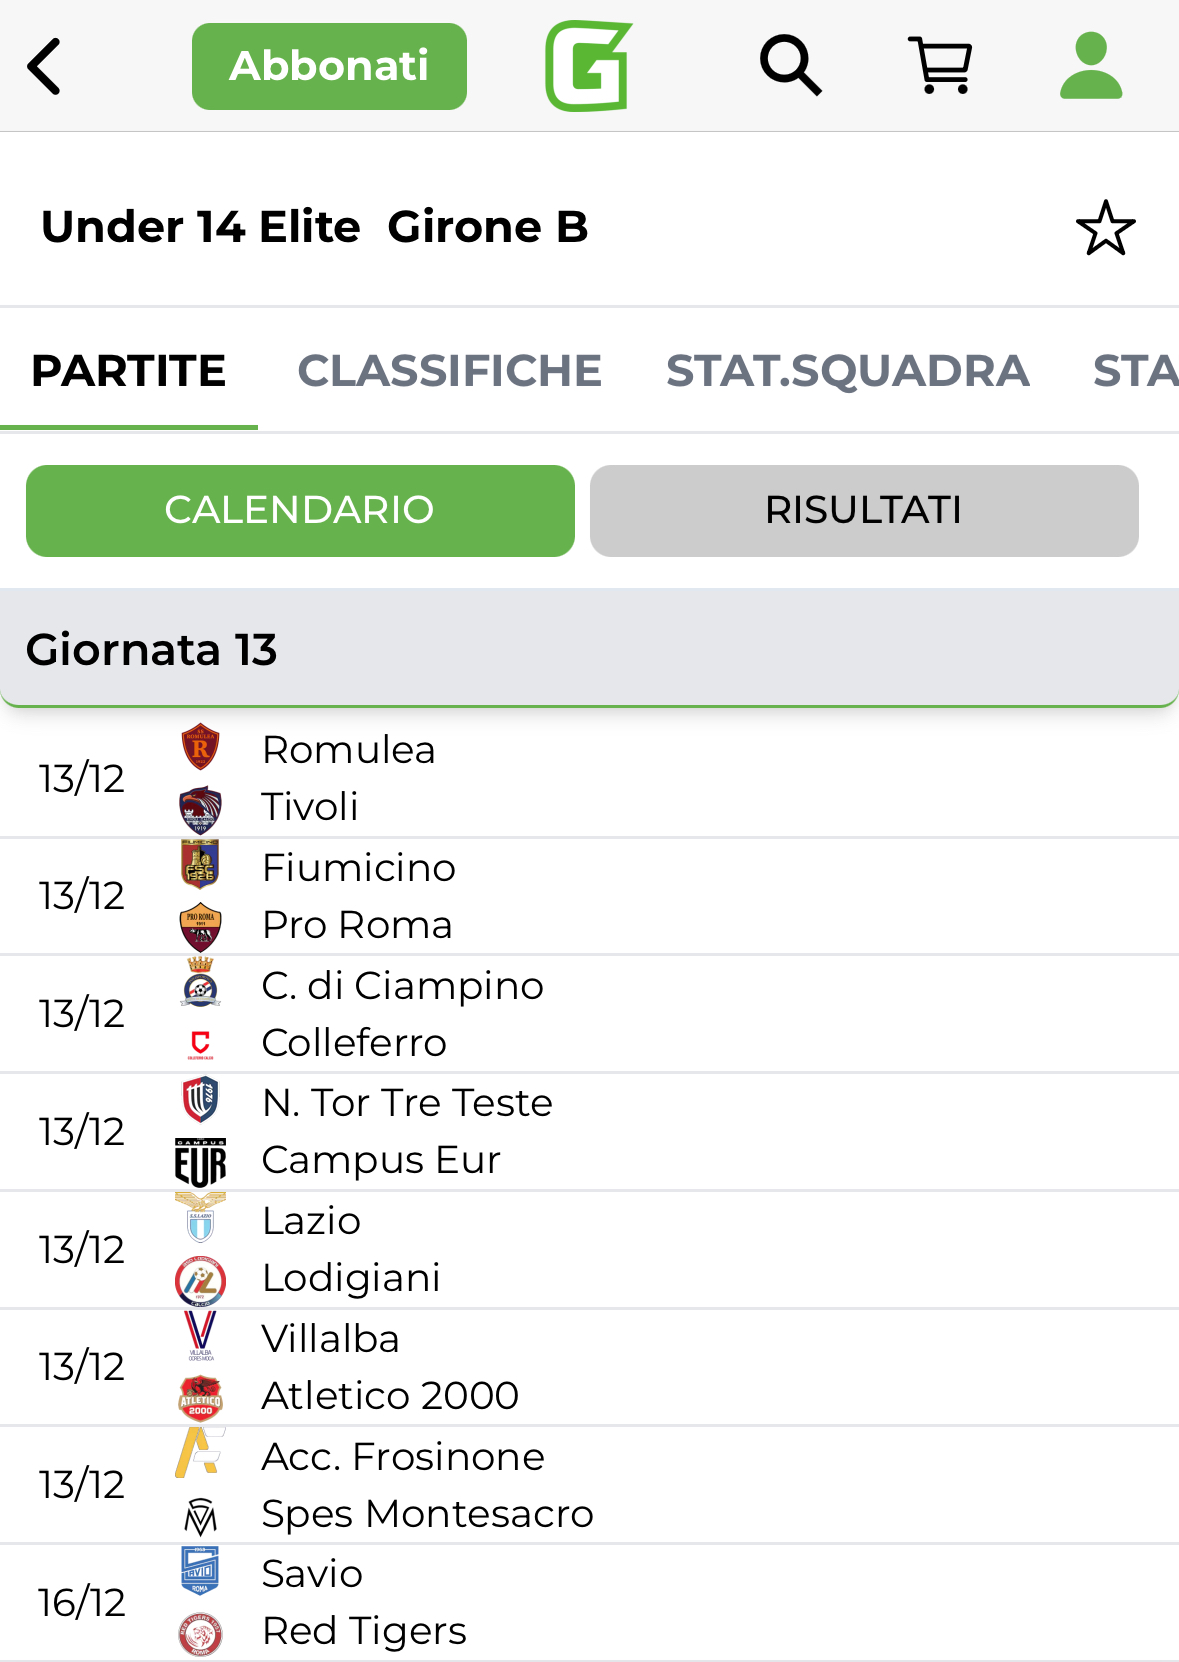Show the CALENDARIO view

point(300,510)
